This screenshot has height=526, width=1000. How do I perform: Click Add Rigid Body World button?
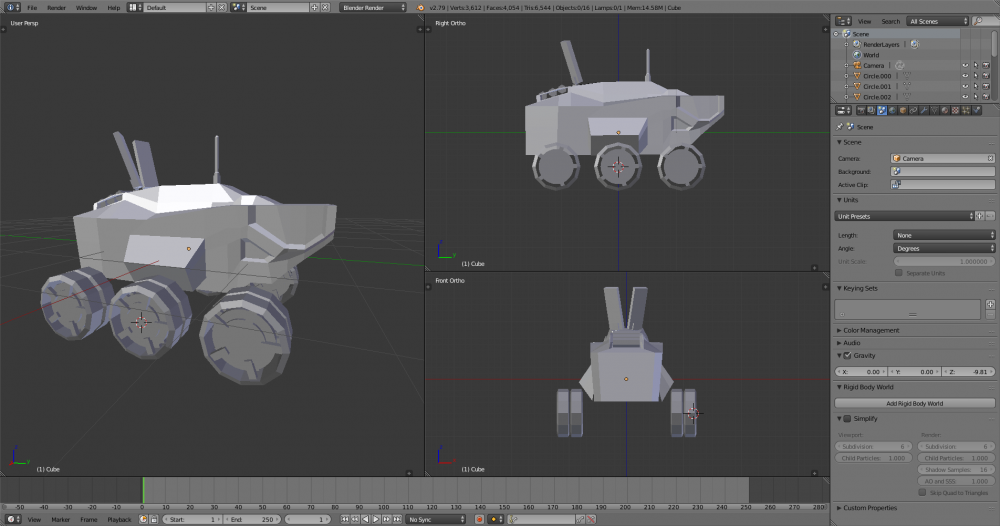pyautogui.click(x=915, y=404)
